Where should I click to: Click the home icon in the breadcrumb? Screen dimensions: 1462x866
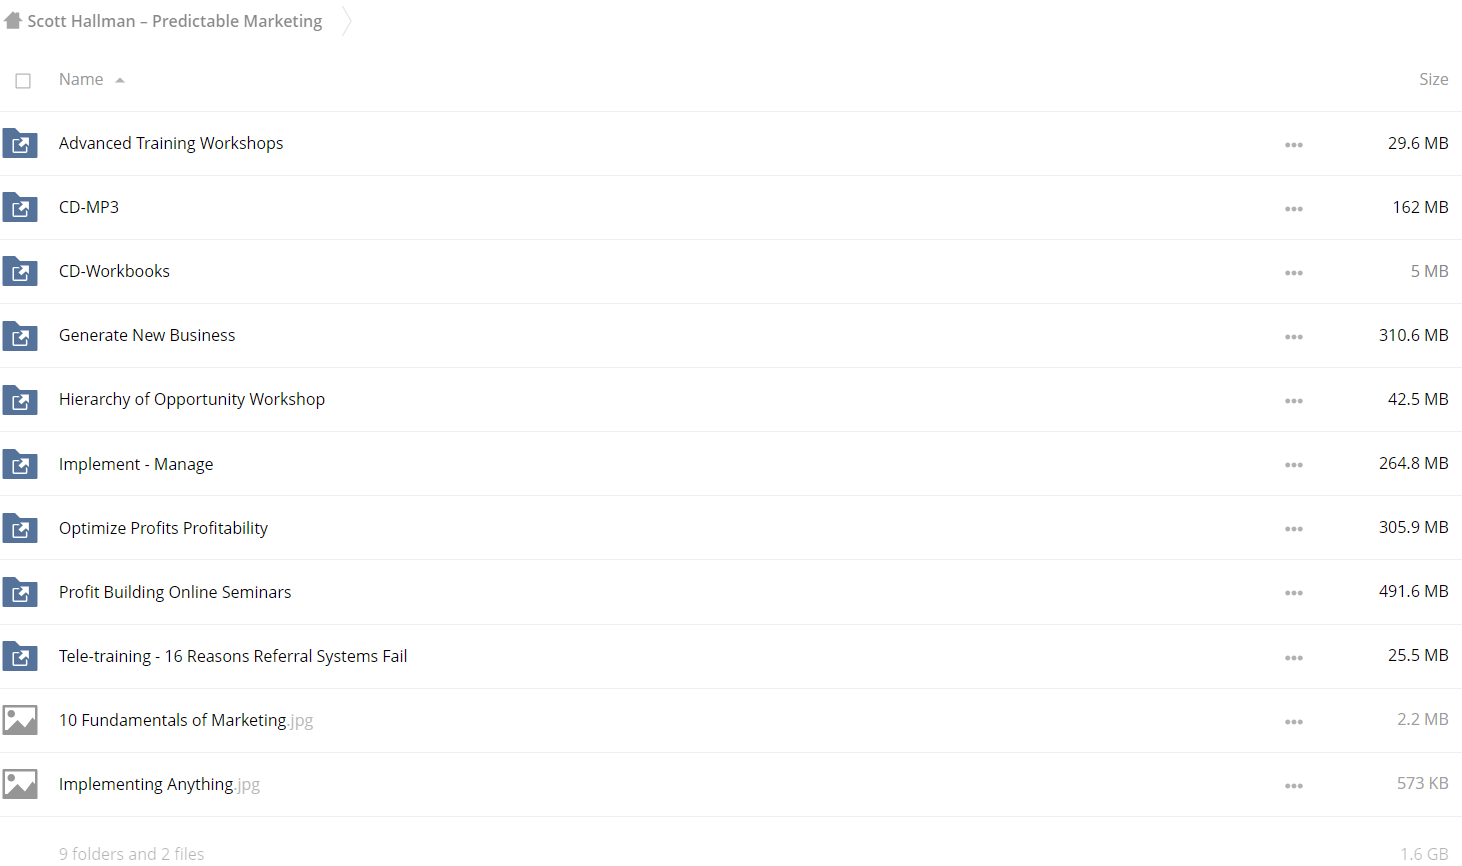(x=13, y=21)
